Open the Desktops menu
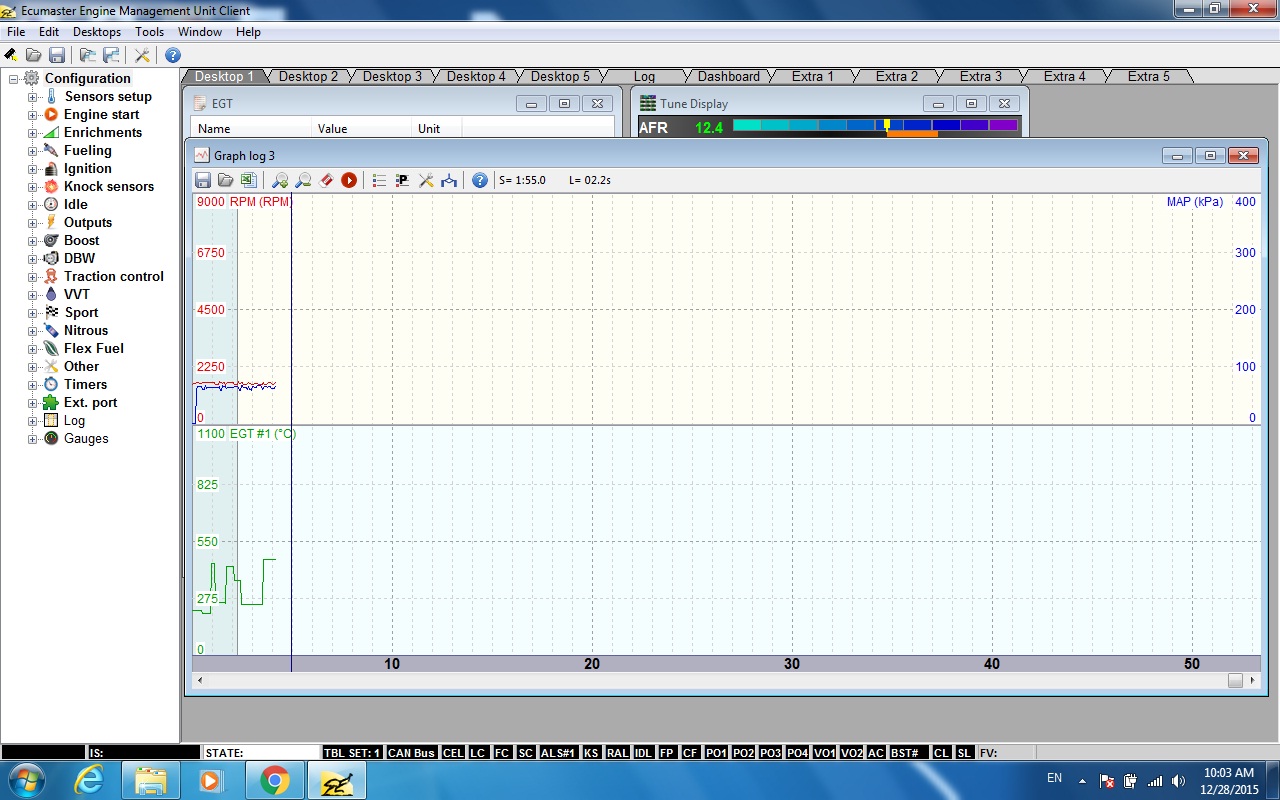The width and height of the screenshot is (1280, 800). pos(96,32)
